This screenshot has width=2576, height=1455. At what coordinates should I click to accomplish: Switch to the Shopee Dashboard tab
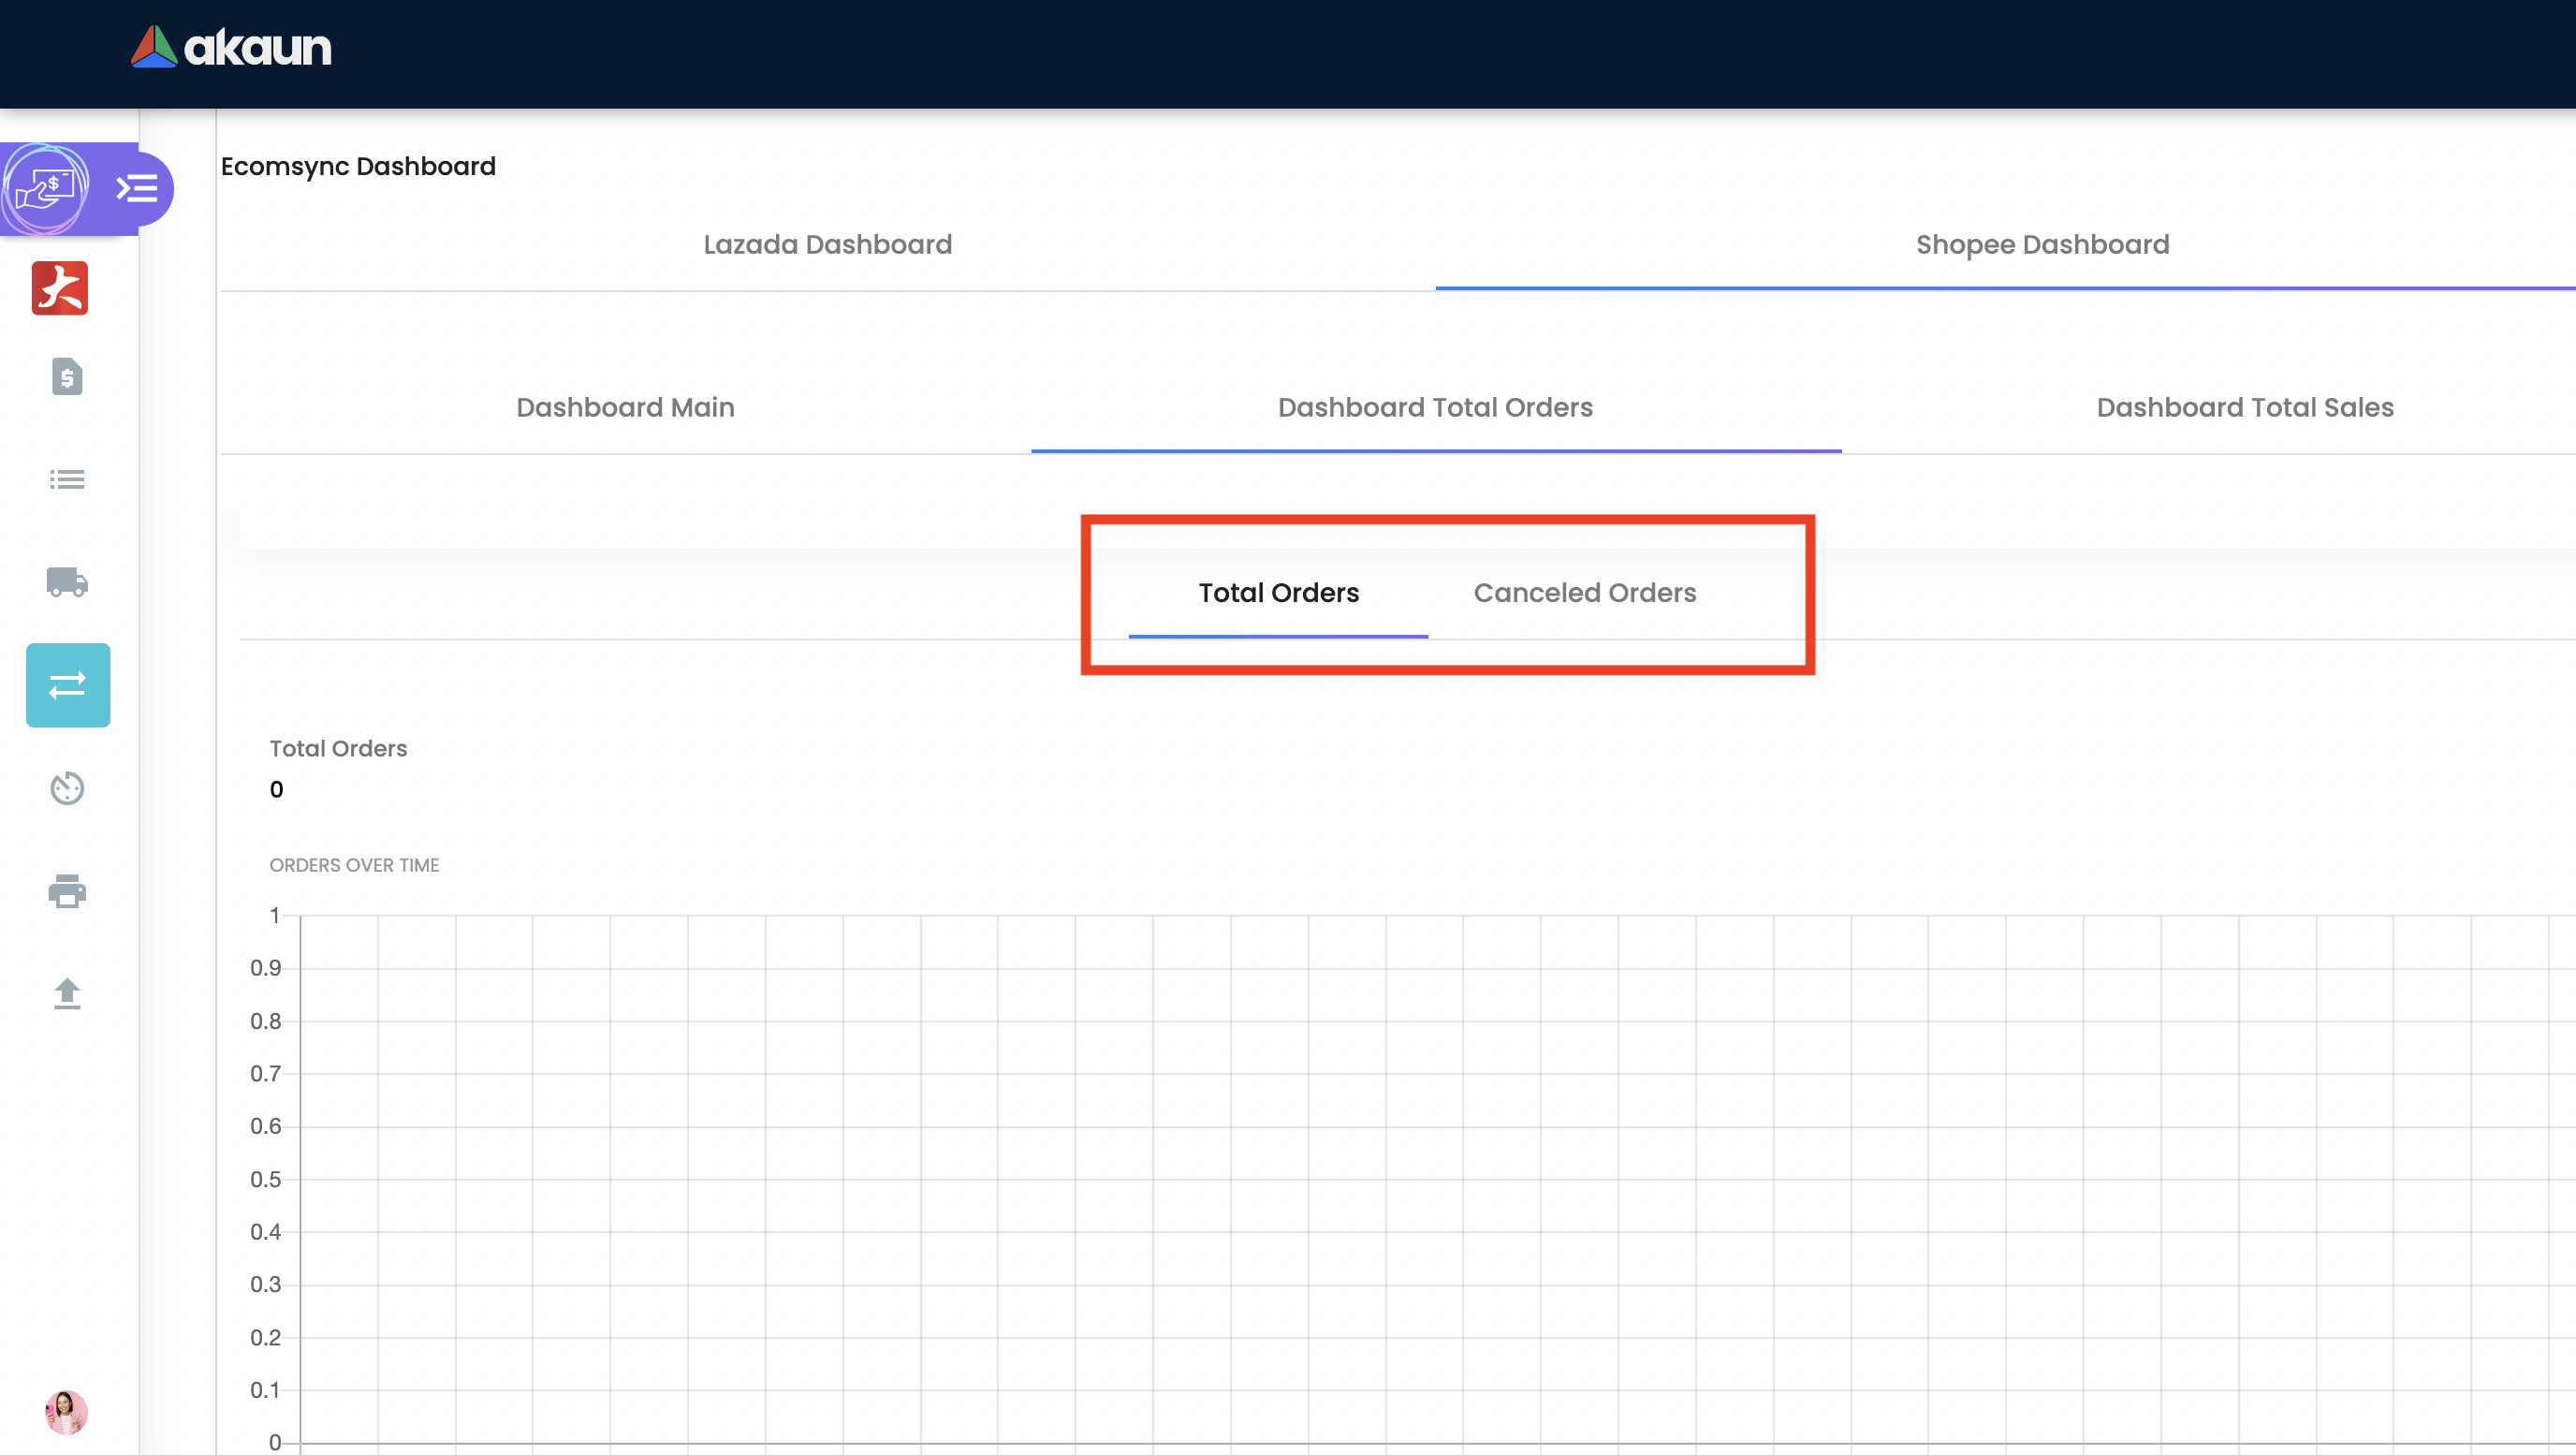[2042, 245]
